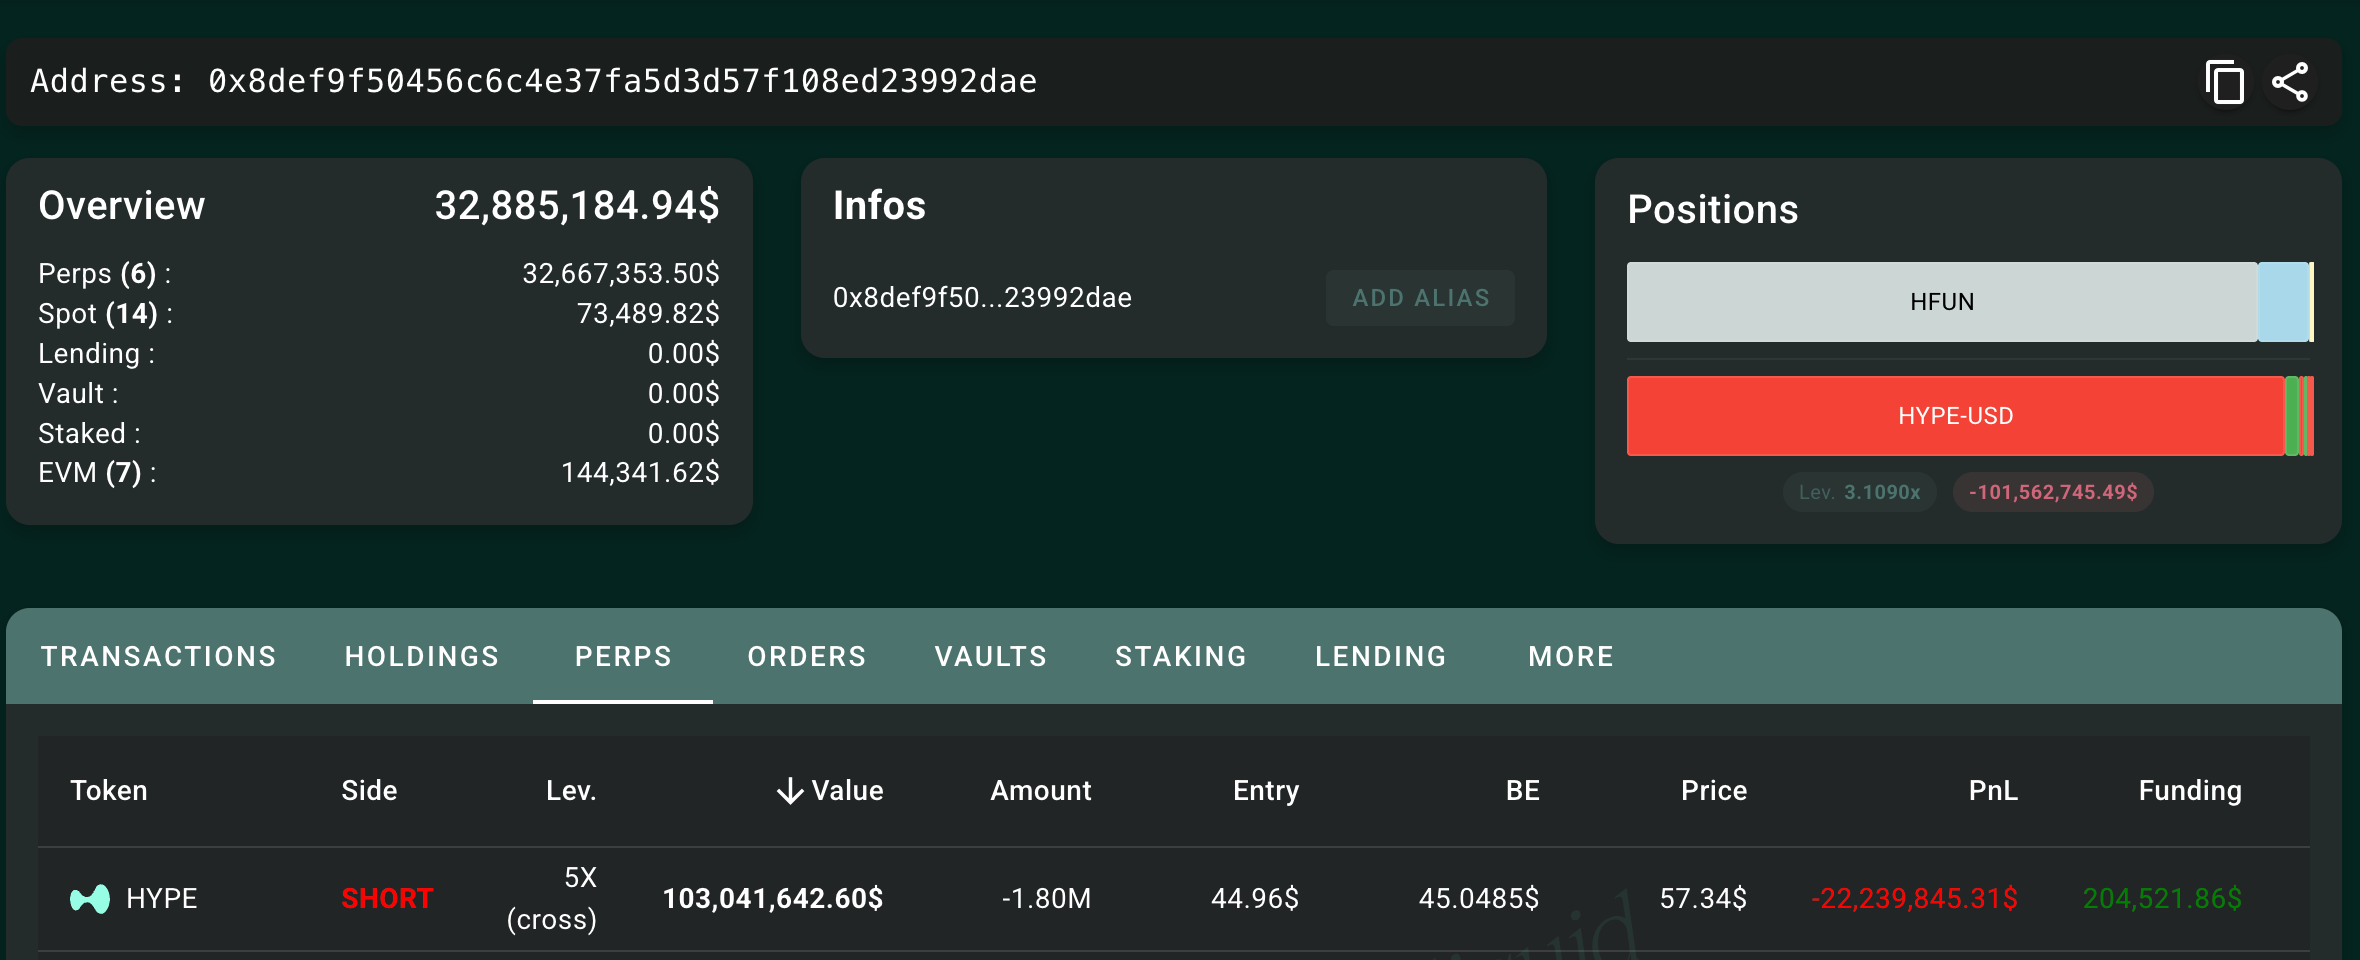Click the 45.0485$ break-even cell
The image size is (2360, 960).
1479,899
